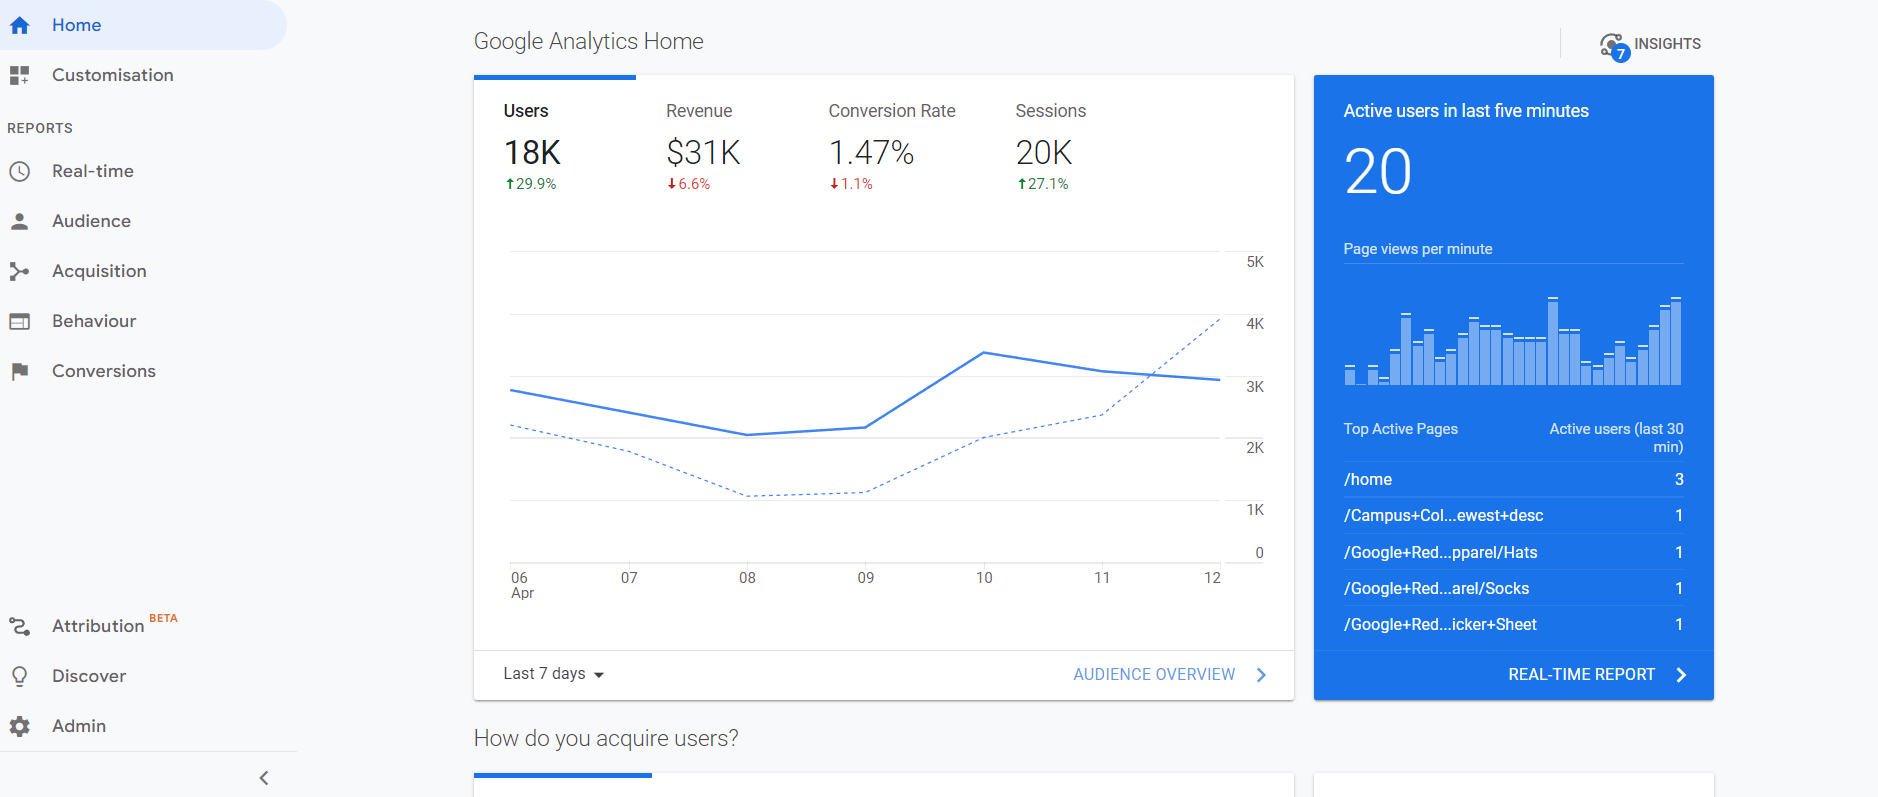Collapse the left sidebar with chevron
Screen dimensions: 1878x797
[264, 778]
